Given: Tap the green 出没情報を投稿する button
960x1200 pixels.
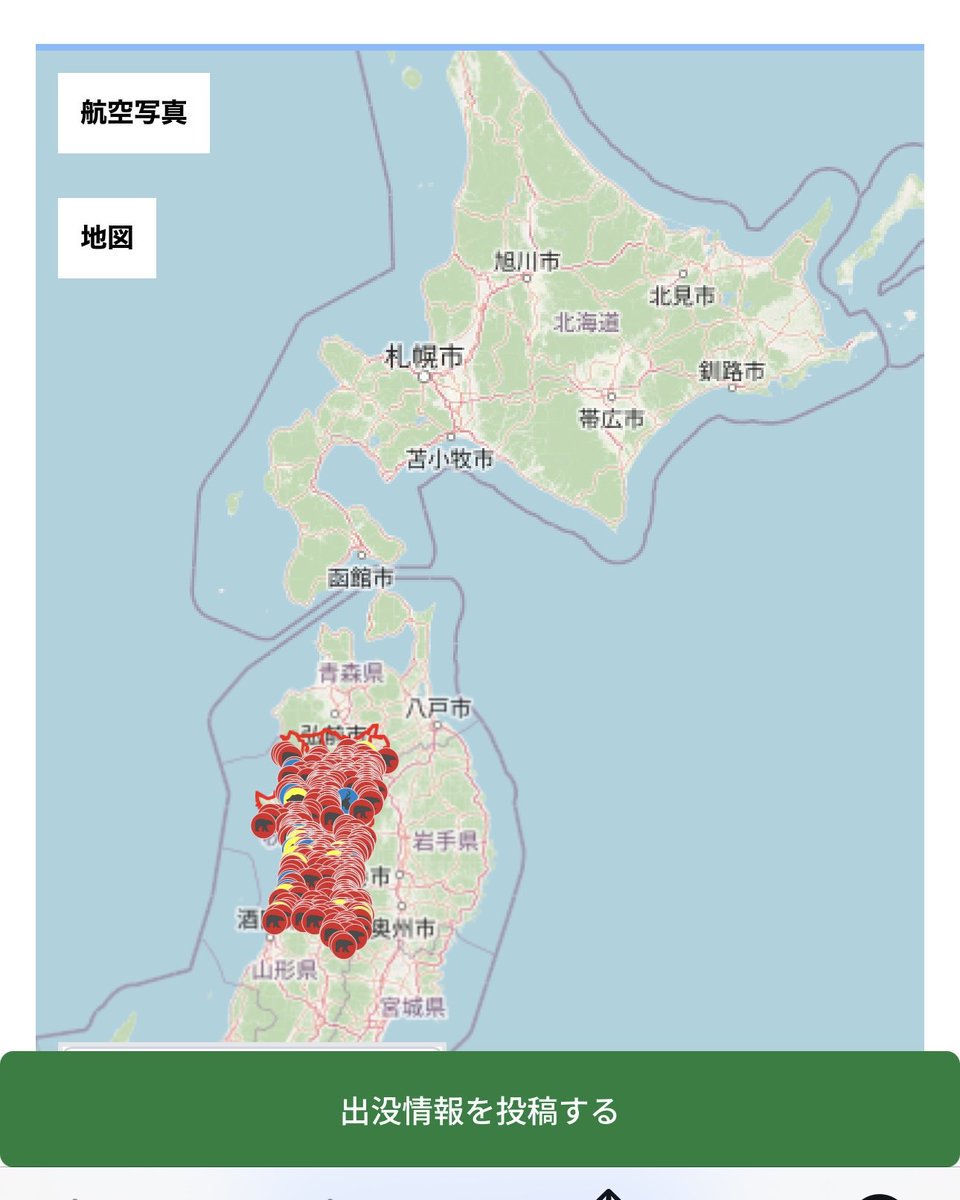Looking at the screenshot, I should point(480,1109).
